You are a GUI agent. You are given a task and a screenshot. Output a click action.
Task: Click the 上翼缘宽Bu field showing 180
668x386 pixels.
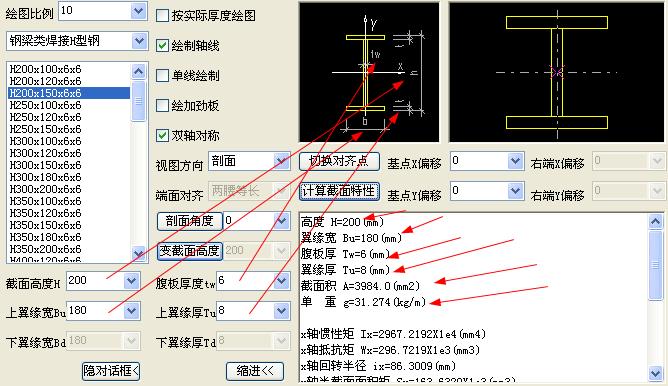(x=95, y=311)
